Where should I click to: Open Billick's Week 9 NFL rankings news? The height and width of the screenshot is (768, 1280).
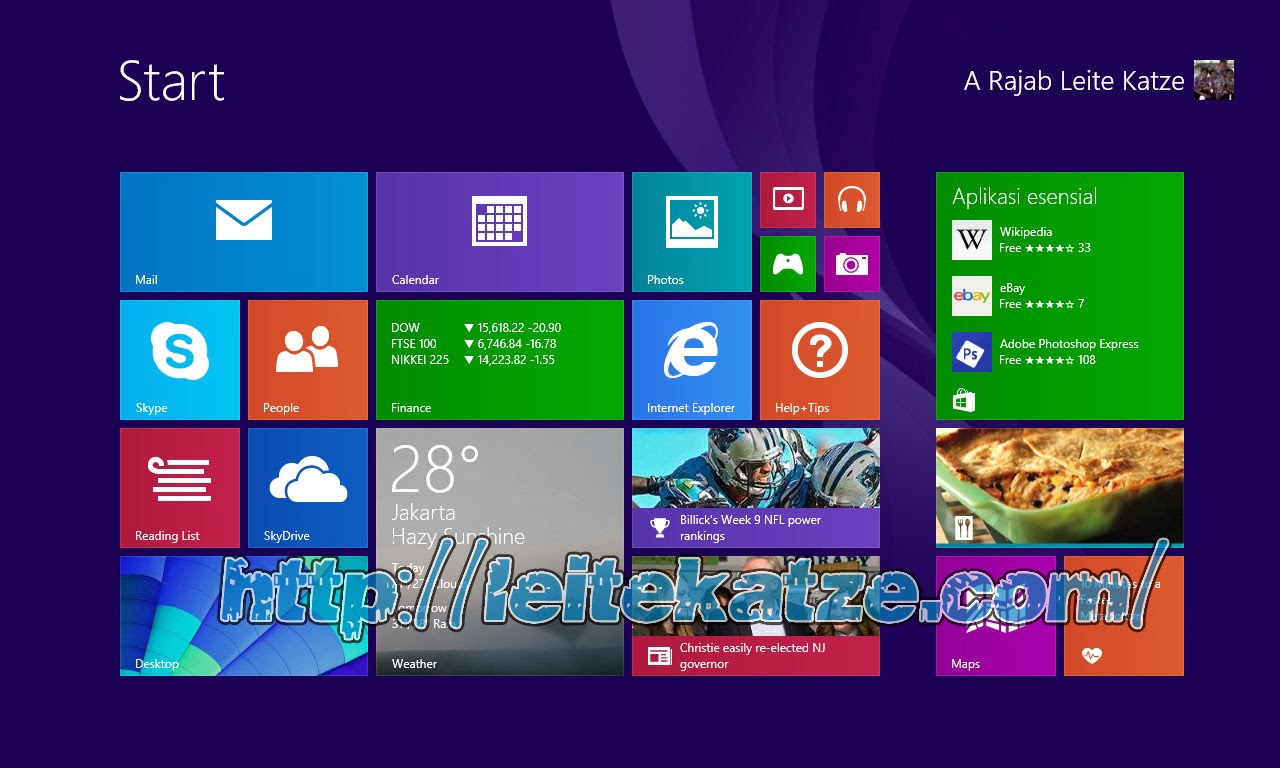(x=756, y=488)
